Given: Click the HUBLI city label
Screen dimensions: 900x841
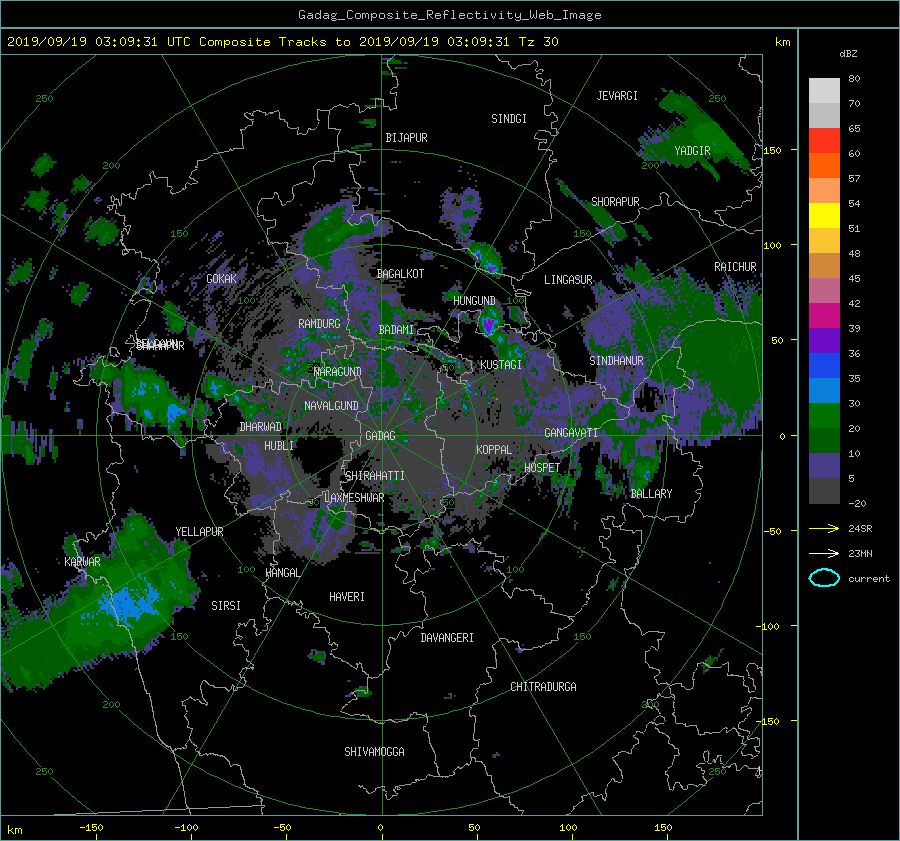Looking at the screenshot, I should click(279, 446).
